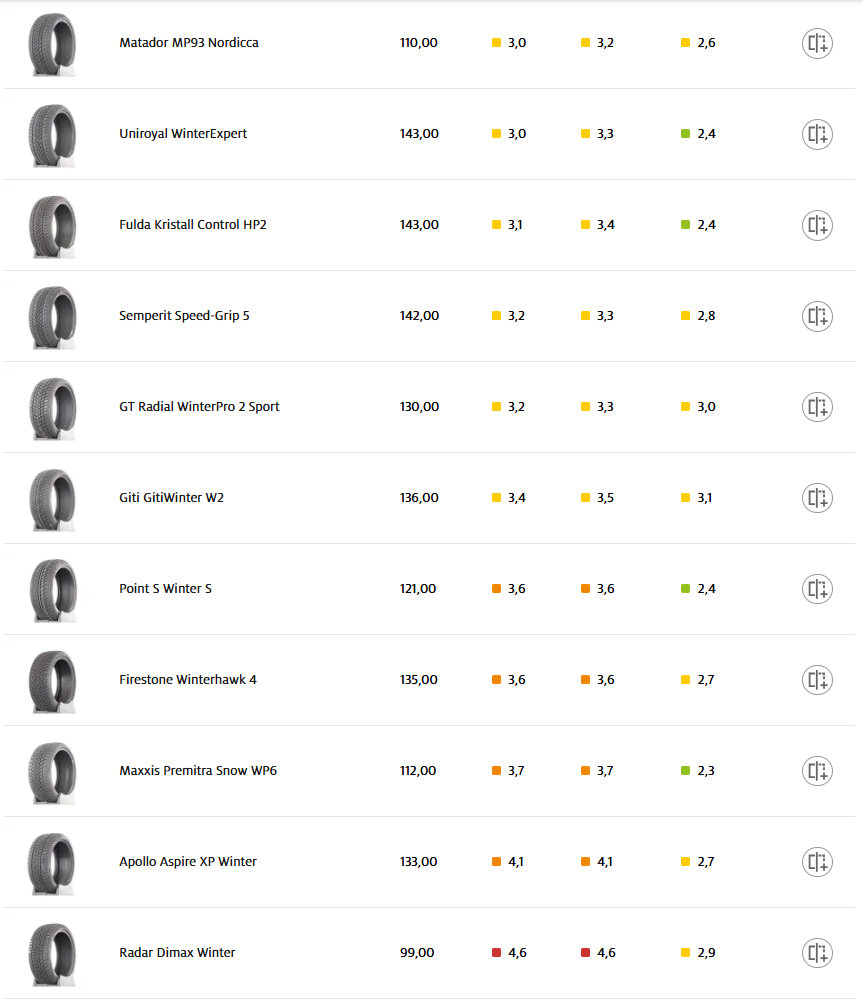Screen dimensions: 863x1003
Task: Click compare icon for GT Radial WinterPro 2 Sport
Action: (x=817, y=407)
